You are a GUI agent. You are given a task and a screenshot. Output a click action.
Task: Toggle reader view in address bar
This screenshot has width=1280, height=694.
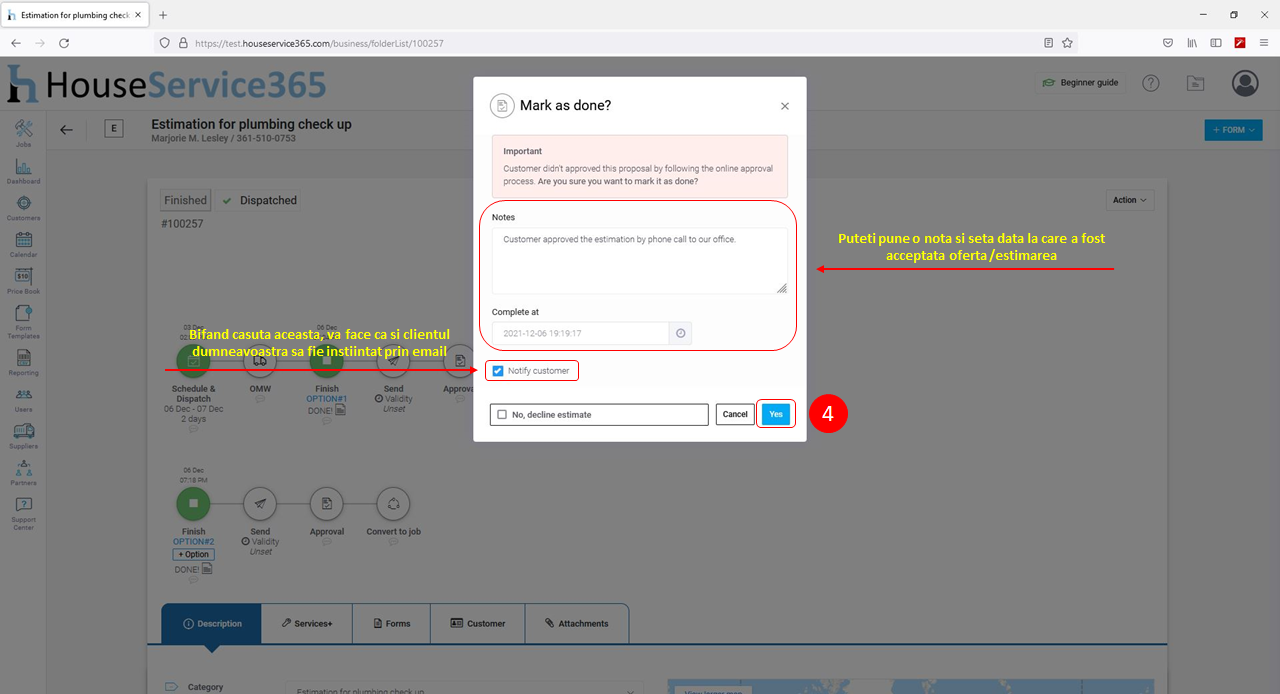pos(1048,43)
